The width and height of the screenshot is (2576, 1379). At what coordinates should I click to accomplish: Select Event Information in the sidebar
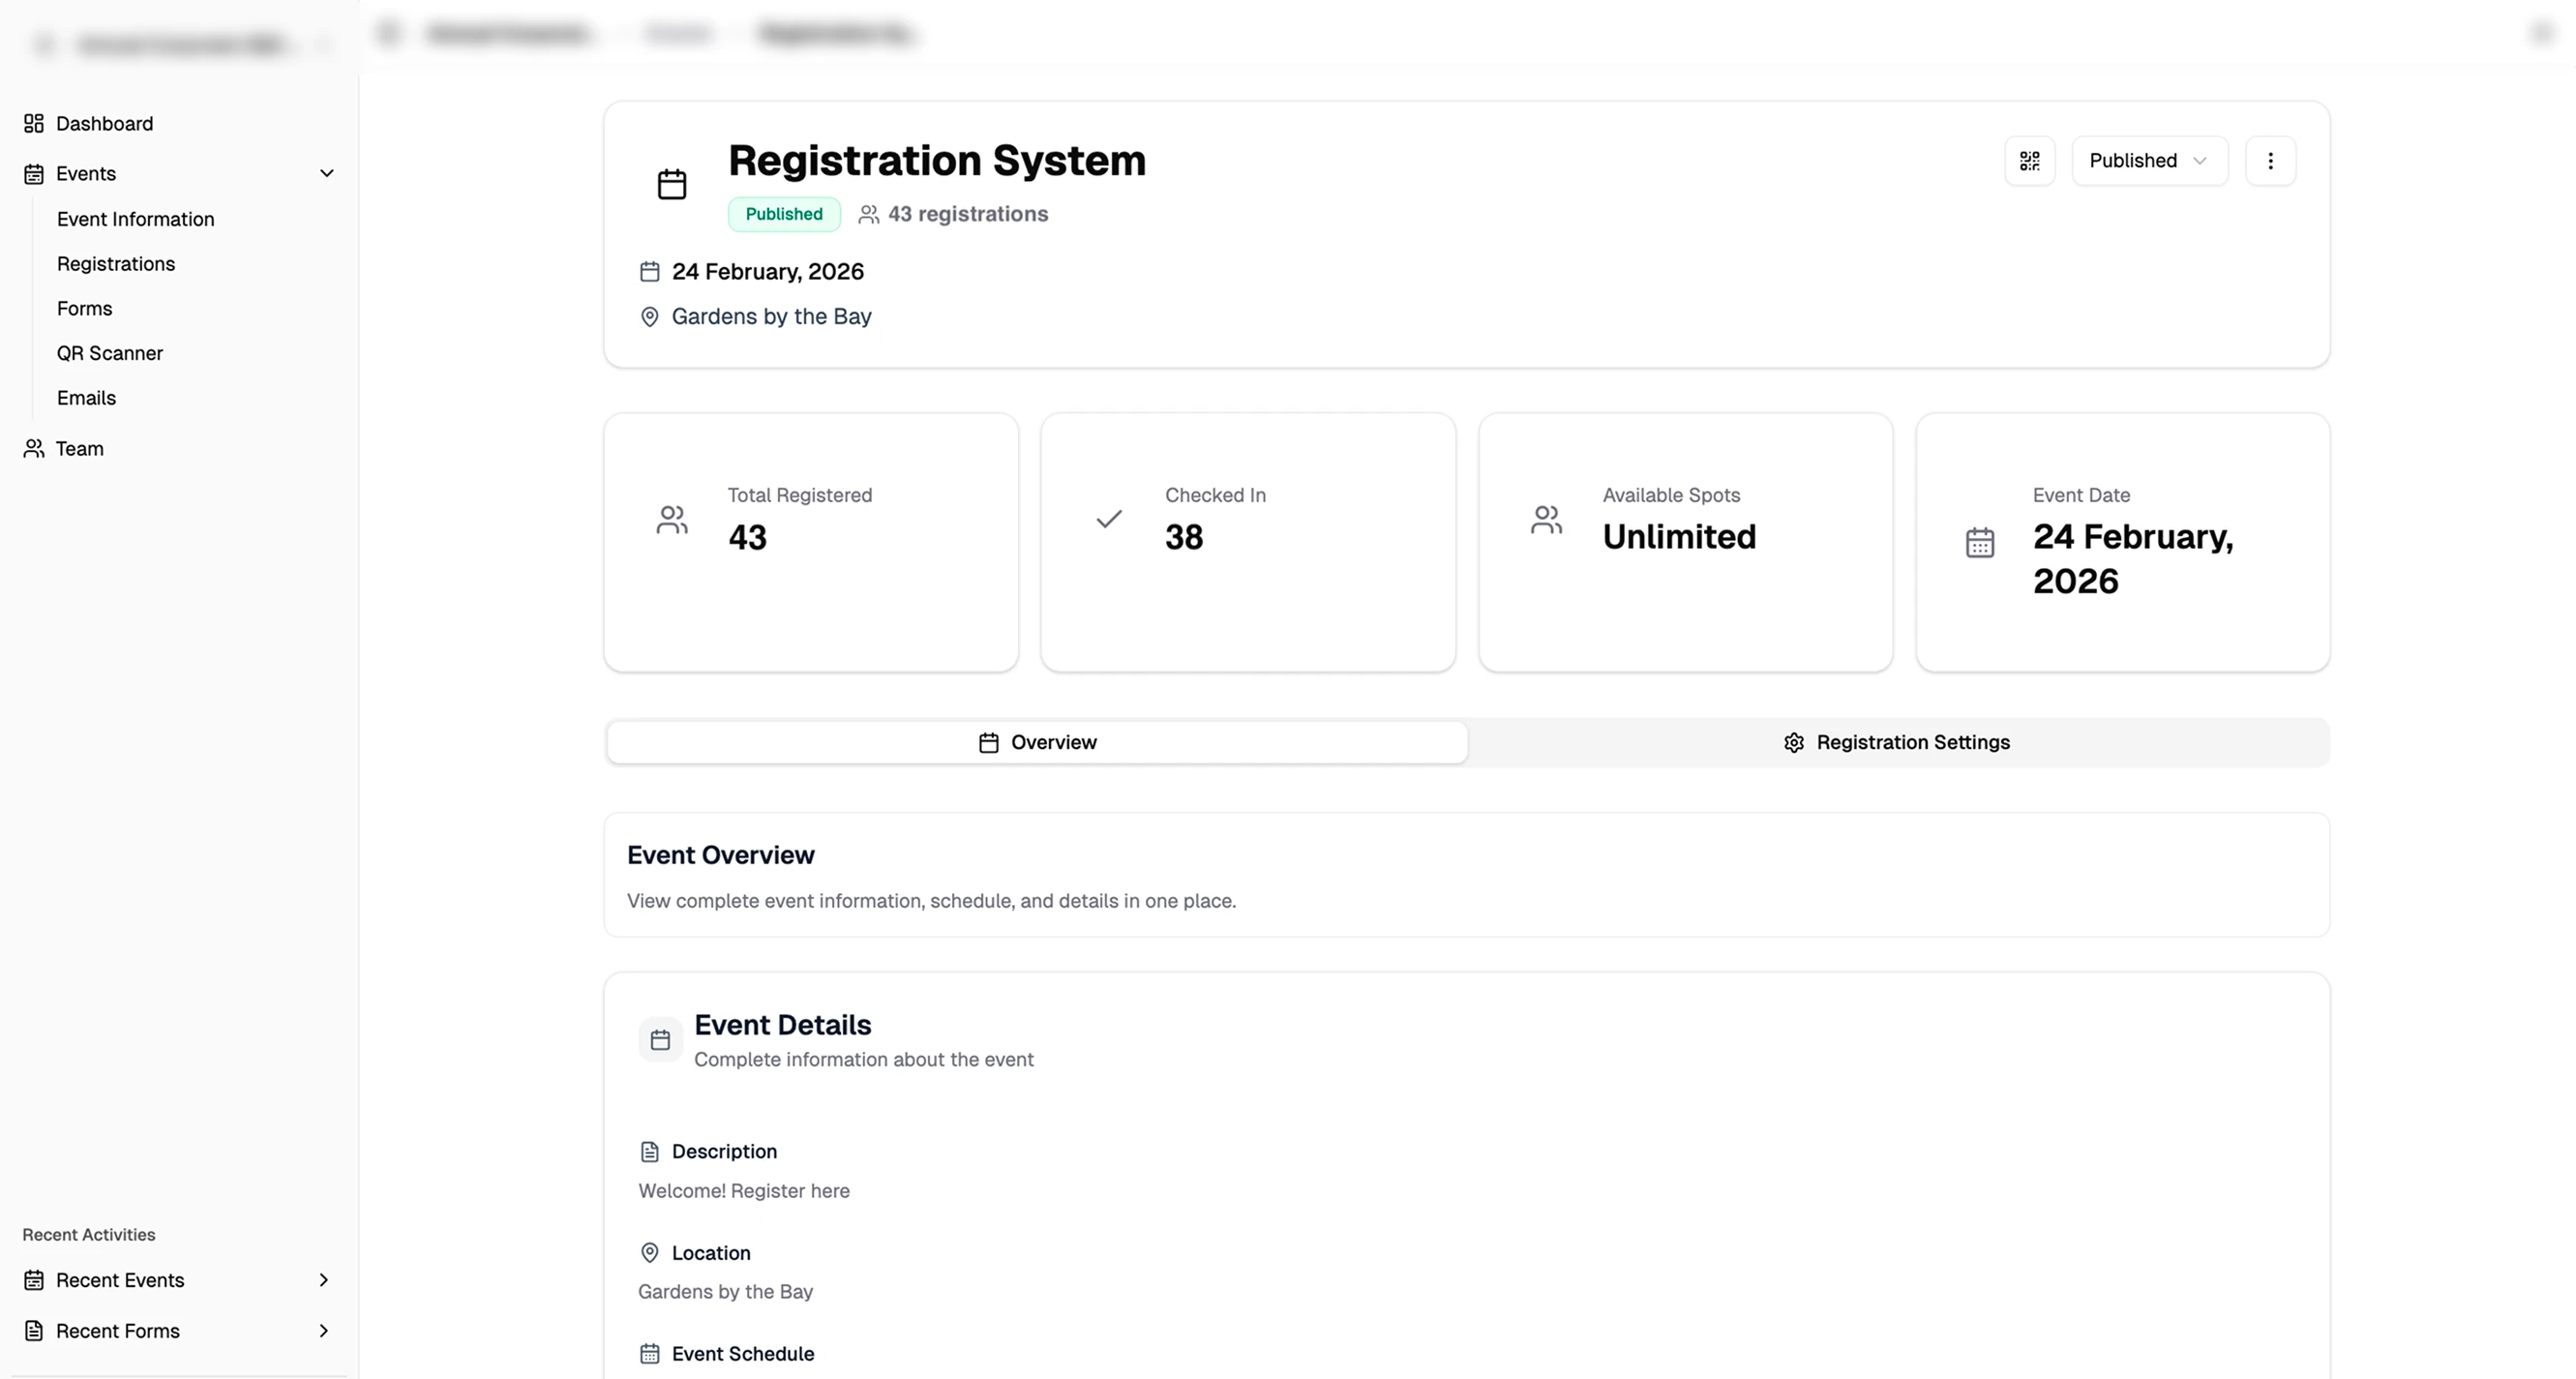point(135,219)
